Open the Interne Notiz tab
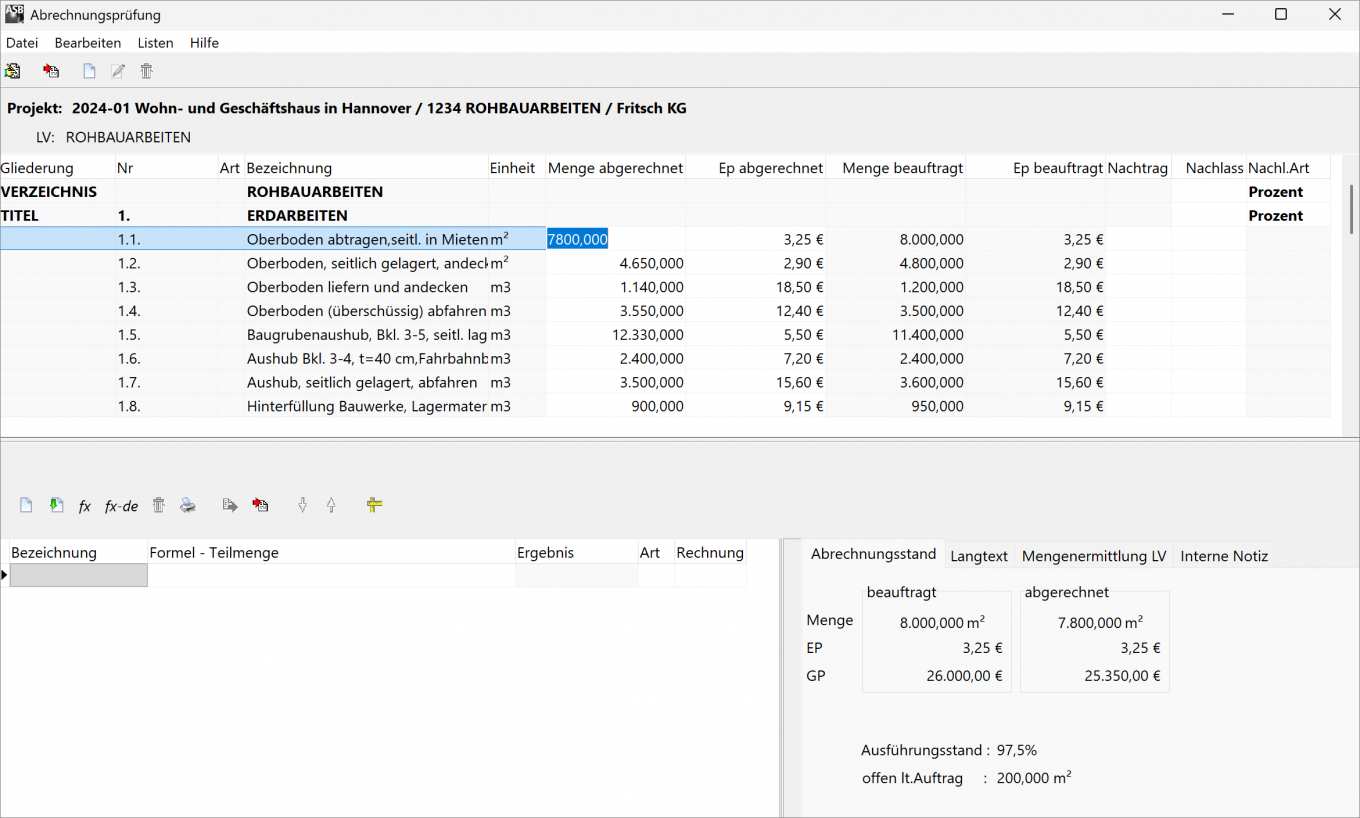 [x=1223, y=556]
